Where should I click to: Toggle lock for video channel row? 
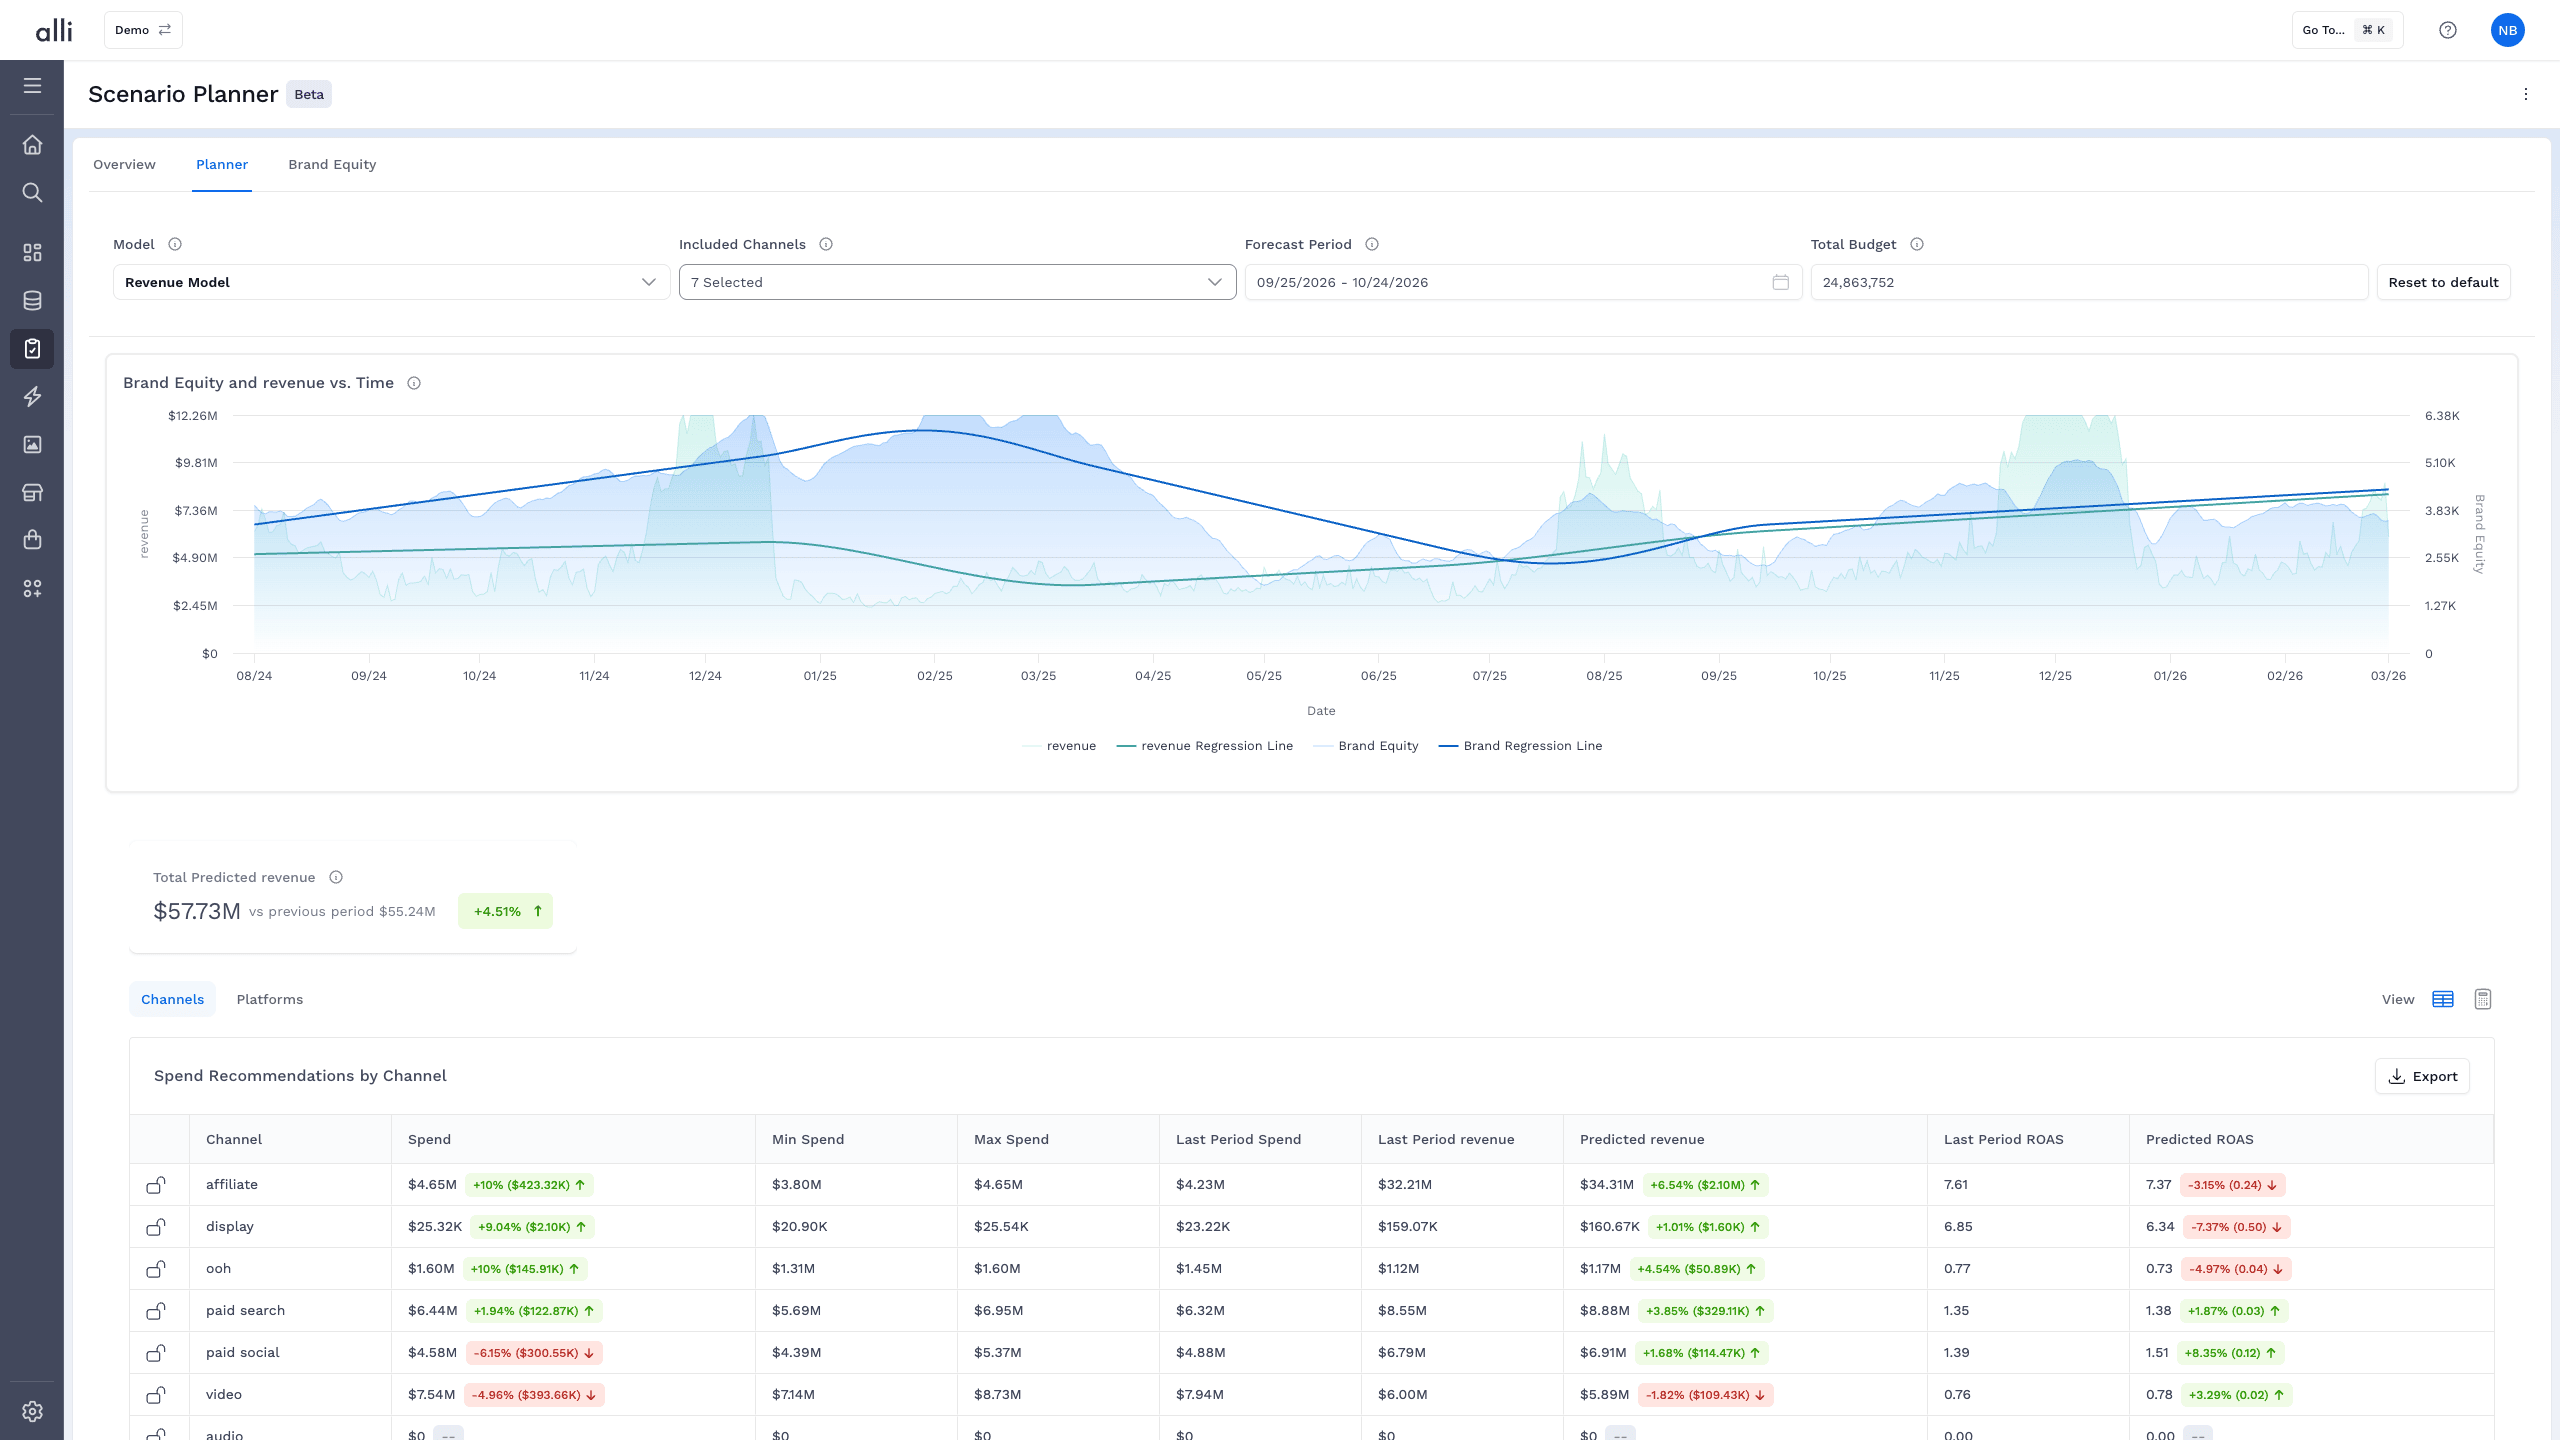156,1395
